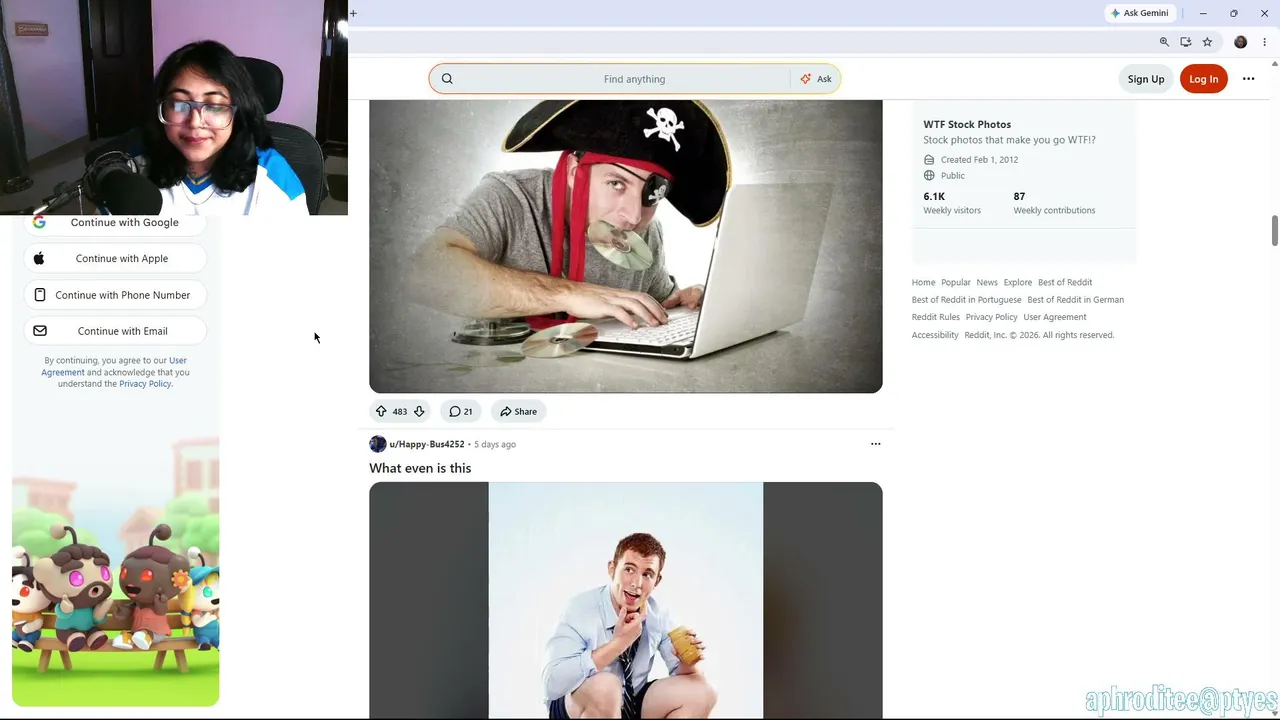Bookmark this page with the star icon

coord(1207,42)
